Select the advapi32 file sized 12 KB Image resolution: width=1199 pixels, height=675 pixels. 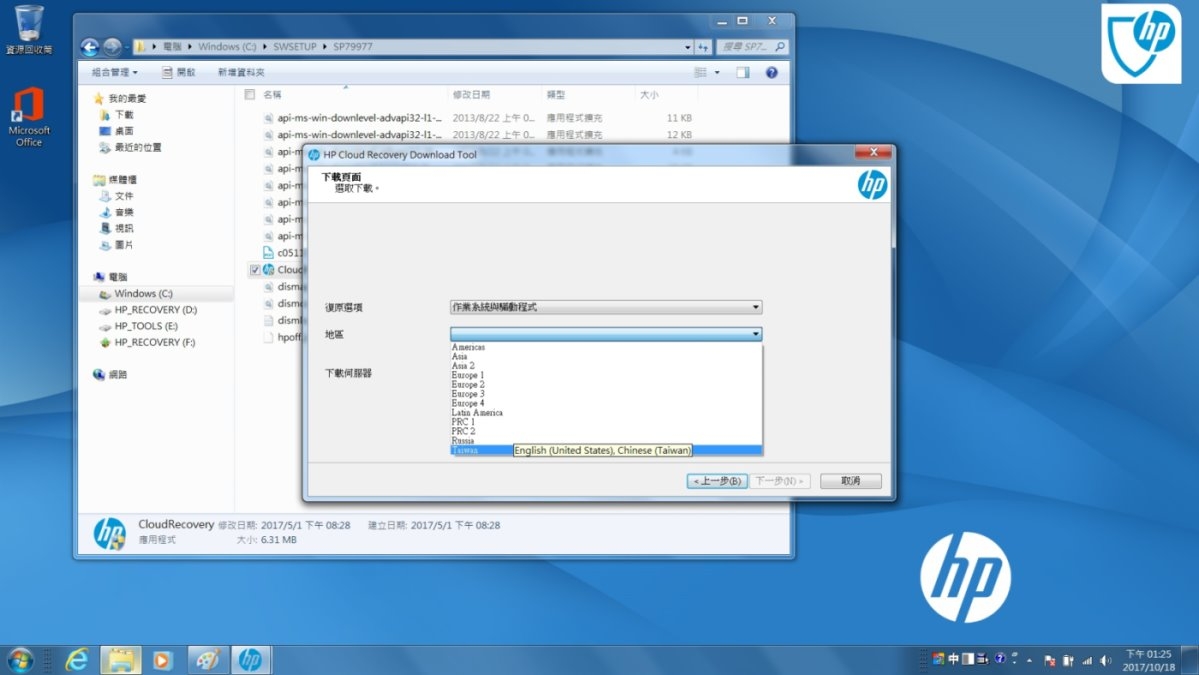click(x=478, y=135)
